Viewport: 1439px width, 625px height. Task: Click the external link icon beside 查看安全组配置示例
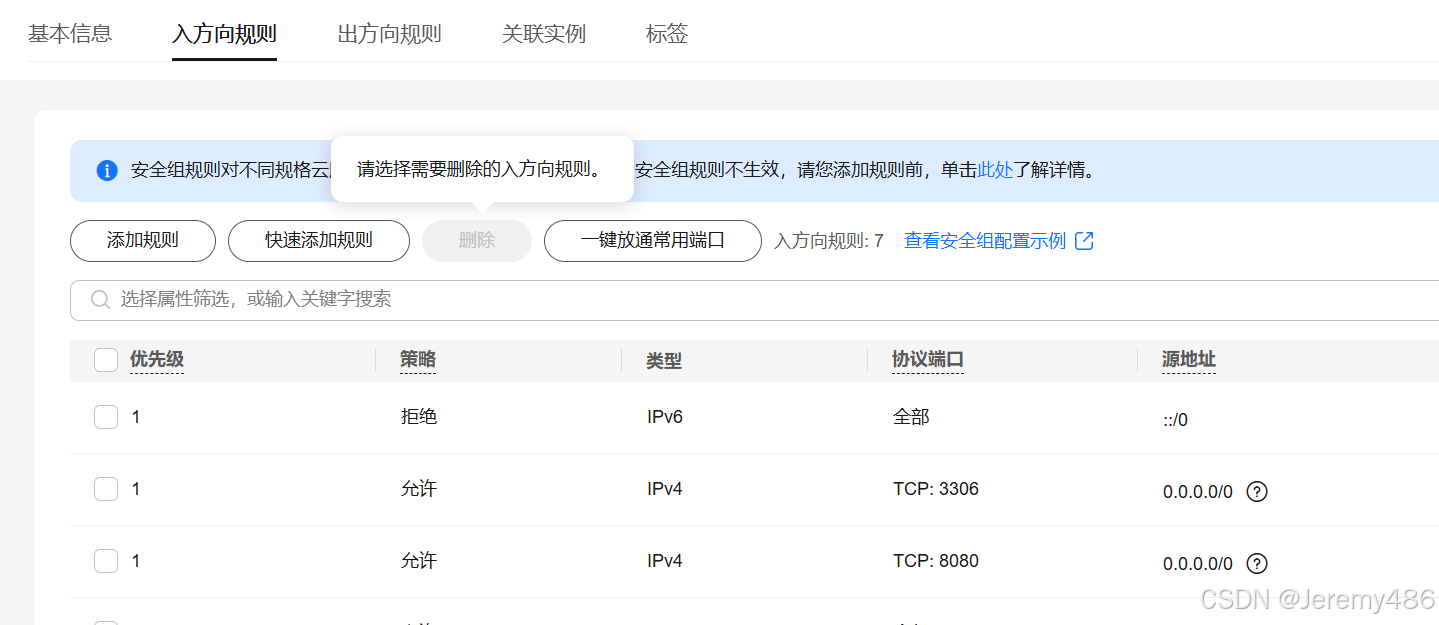click(1084, 241)
